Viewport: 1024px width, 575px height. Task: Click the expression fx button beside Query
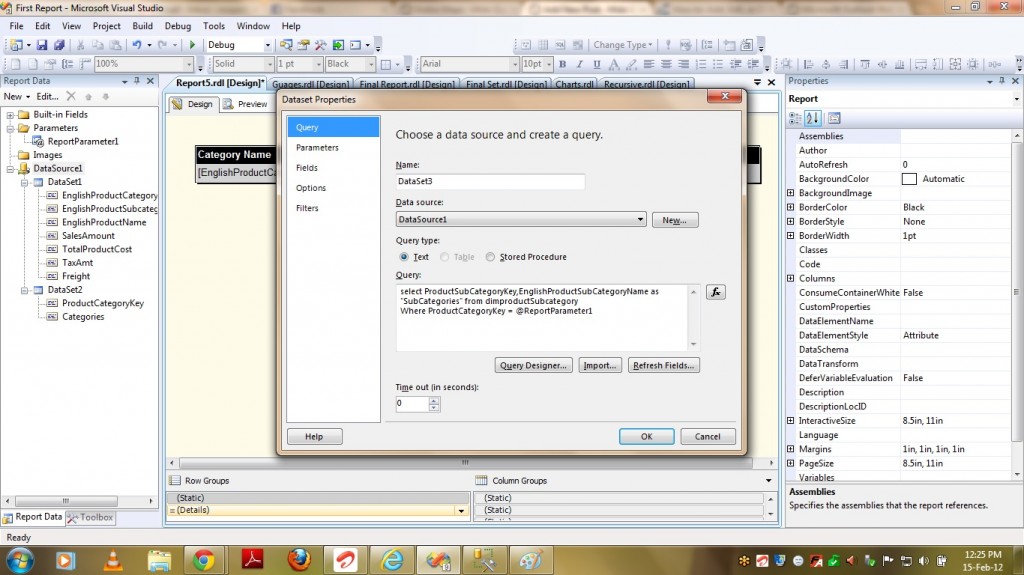[715, 292]
